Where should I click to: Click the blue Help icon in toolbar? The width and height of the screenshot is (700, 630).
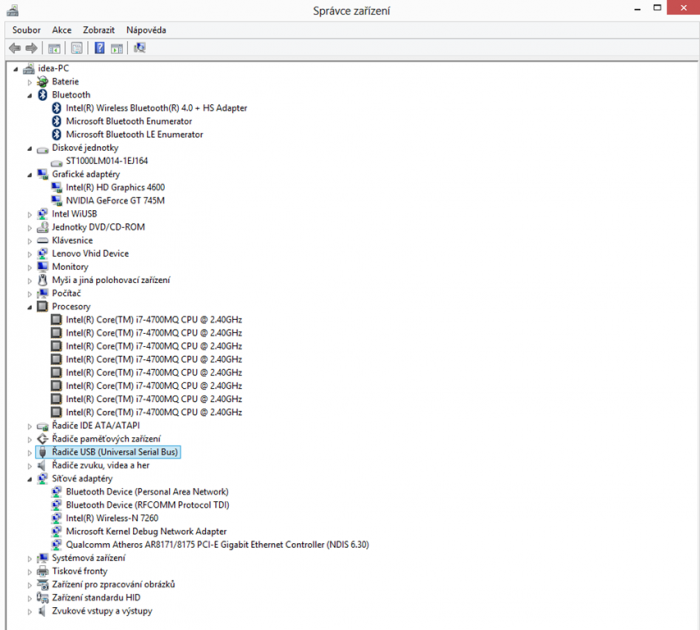(x=100, y=48)
